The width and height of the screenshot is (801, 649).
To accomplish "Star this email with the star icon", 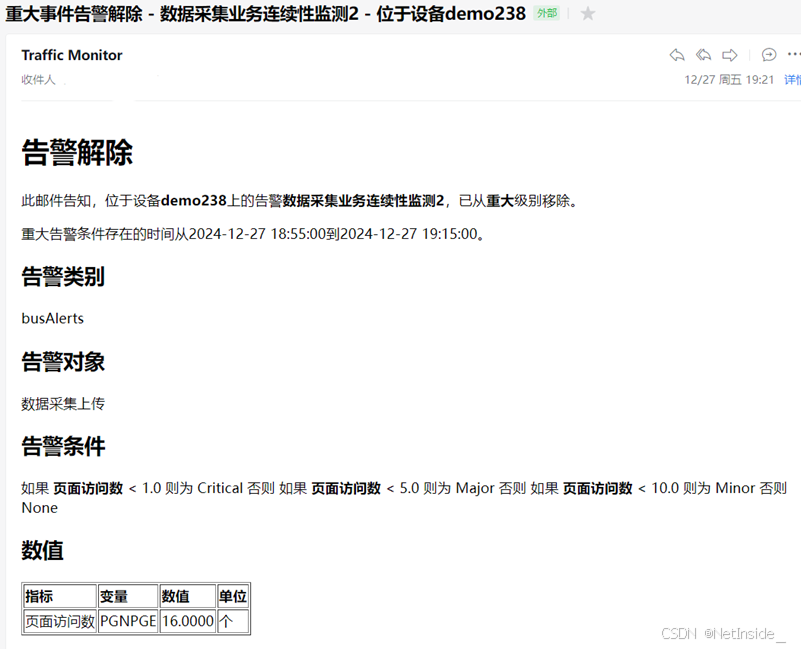I will click(x=588, y=13).
